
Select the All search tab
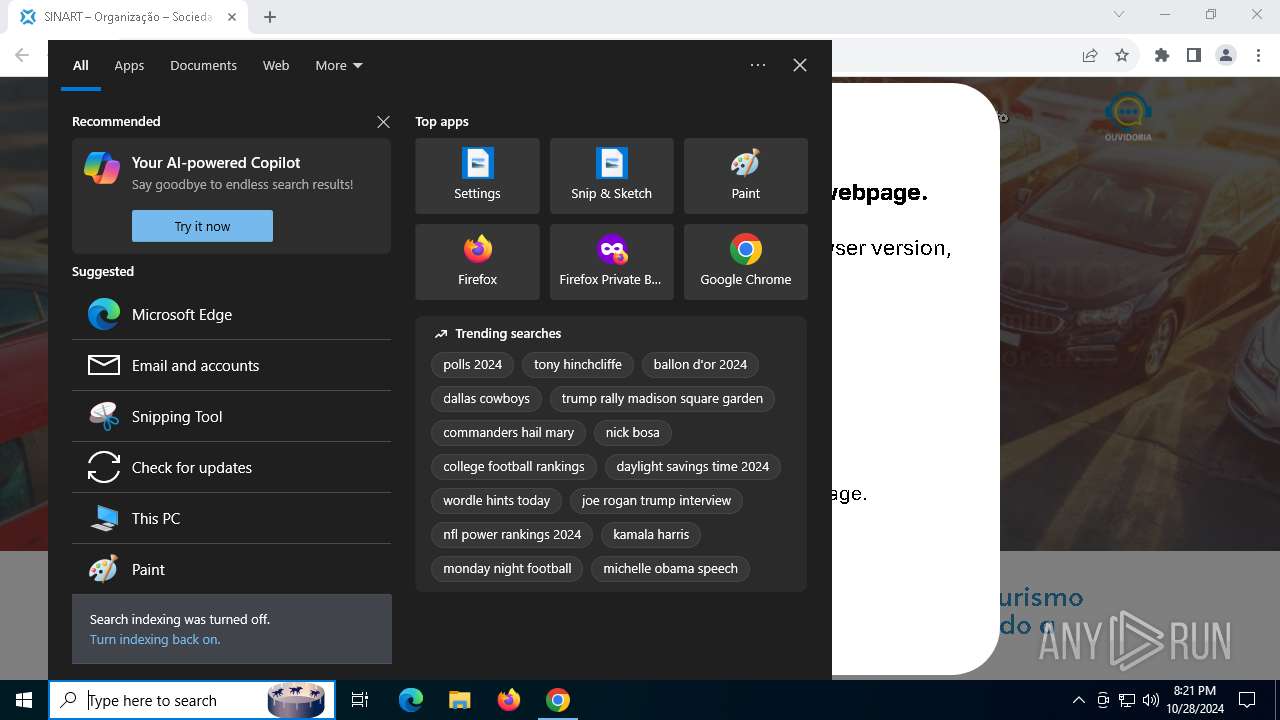(81, 65)
